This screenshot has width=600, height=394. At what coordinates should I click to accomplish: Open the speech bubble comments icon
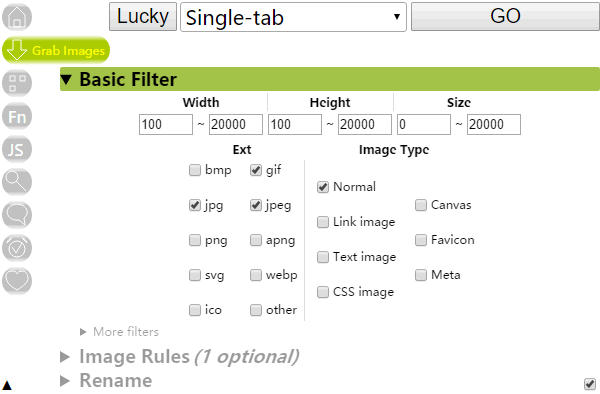[x=17, y=215]
